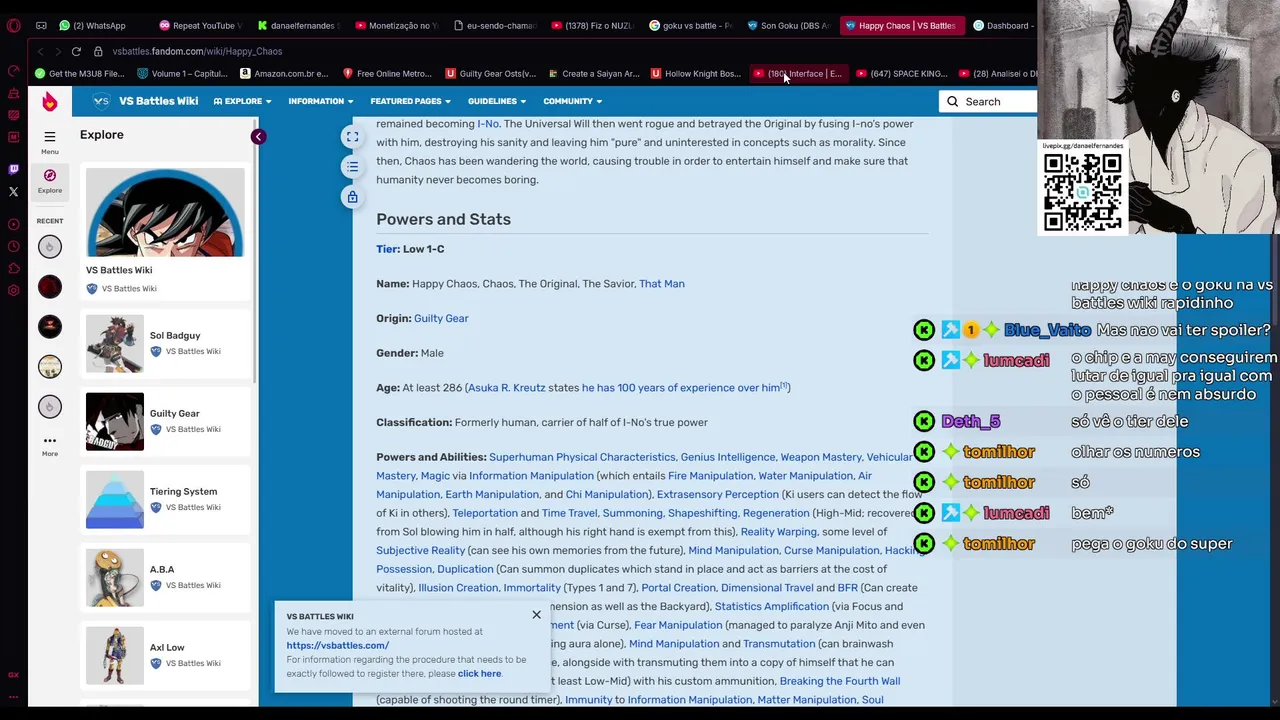Open the A.B.A character card
The height and width of the screenshot is (720, 1280).
(167, 577)
